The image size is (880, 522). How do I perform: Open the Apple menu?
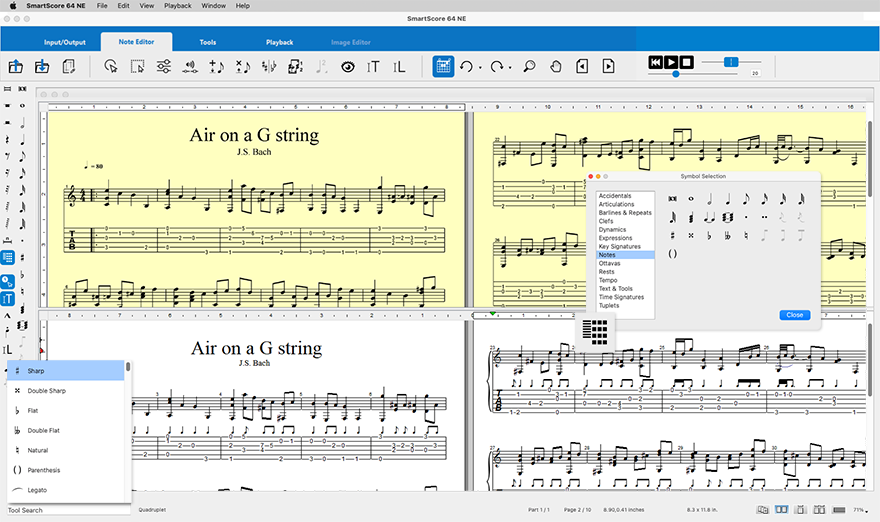point(13,6)
